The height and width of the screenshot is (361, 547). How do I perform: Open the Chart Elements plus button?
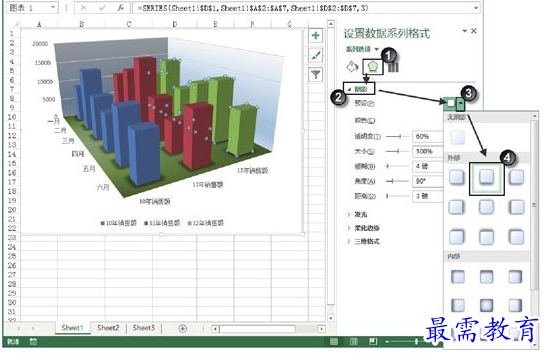tap(315, 36)
